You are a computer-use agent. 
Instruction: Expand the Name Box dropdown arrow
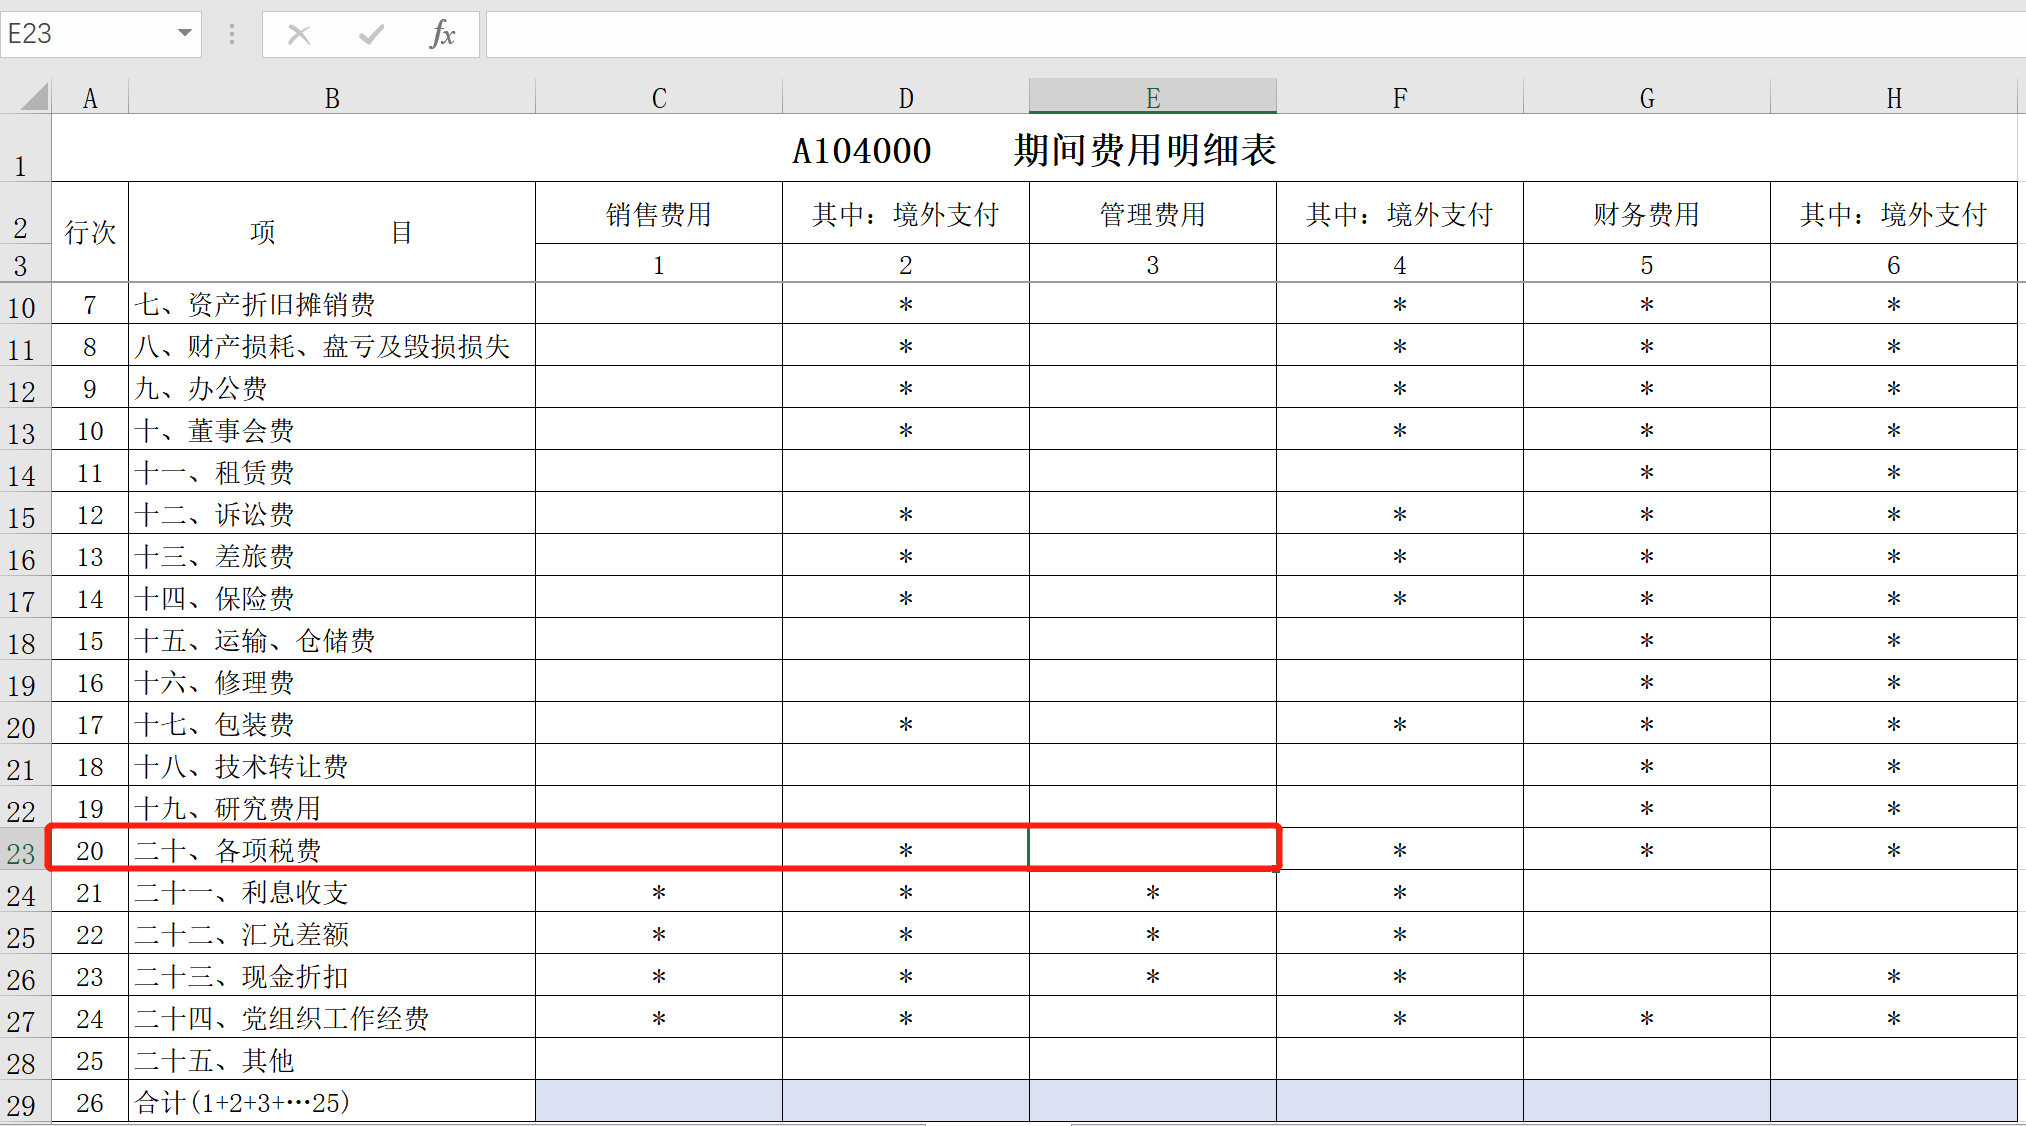(x=184, y=34)
